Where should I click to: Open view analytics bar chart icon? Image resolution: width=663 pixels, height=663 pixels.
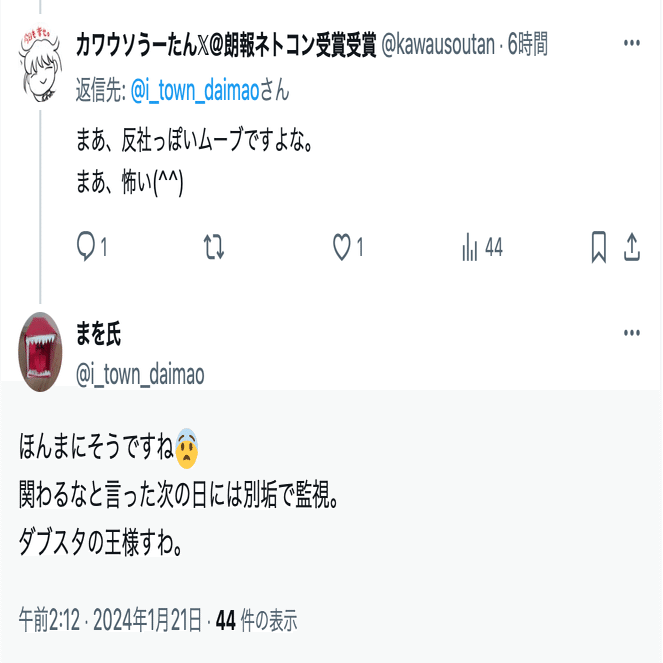click(470, 247)
